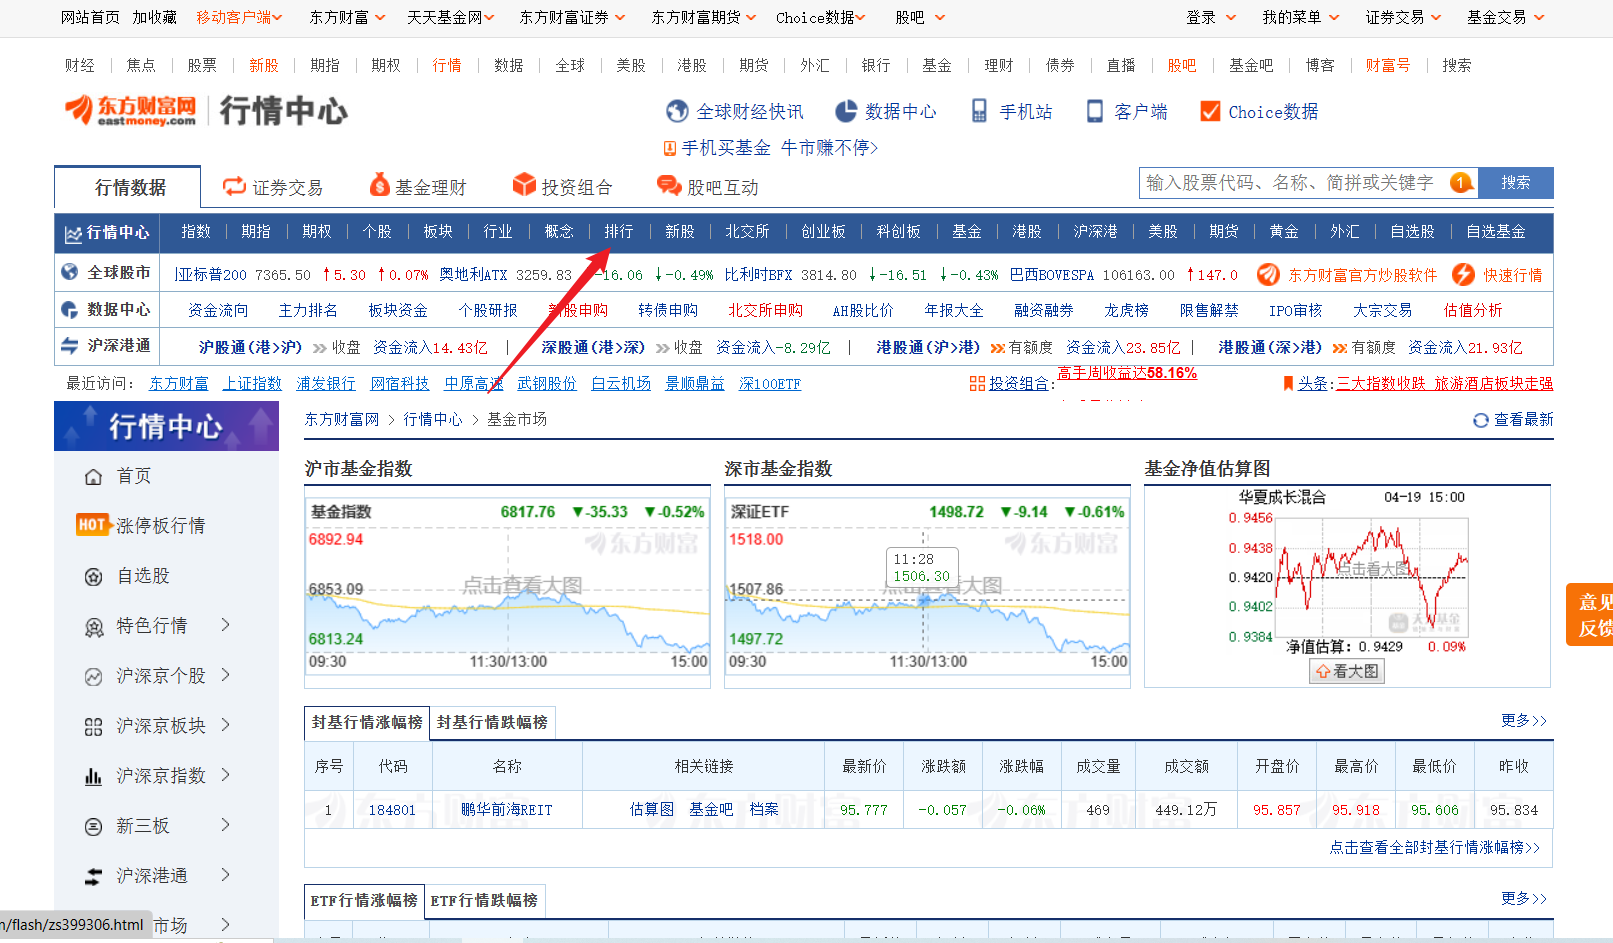Viewport: 1613px width, 943px height.
Task: Open the 快速行情 lightning icon
Action: point(1463,274)
